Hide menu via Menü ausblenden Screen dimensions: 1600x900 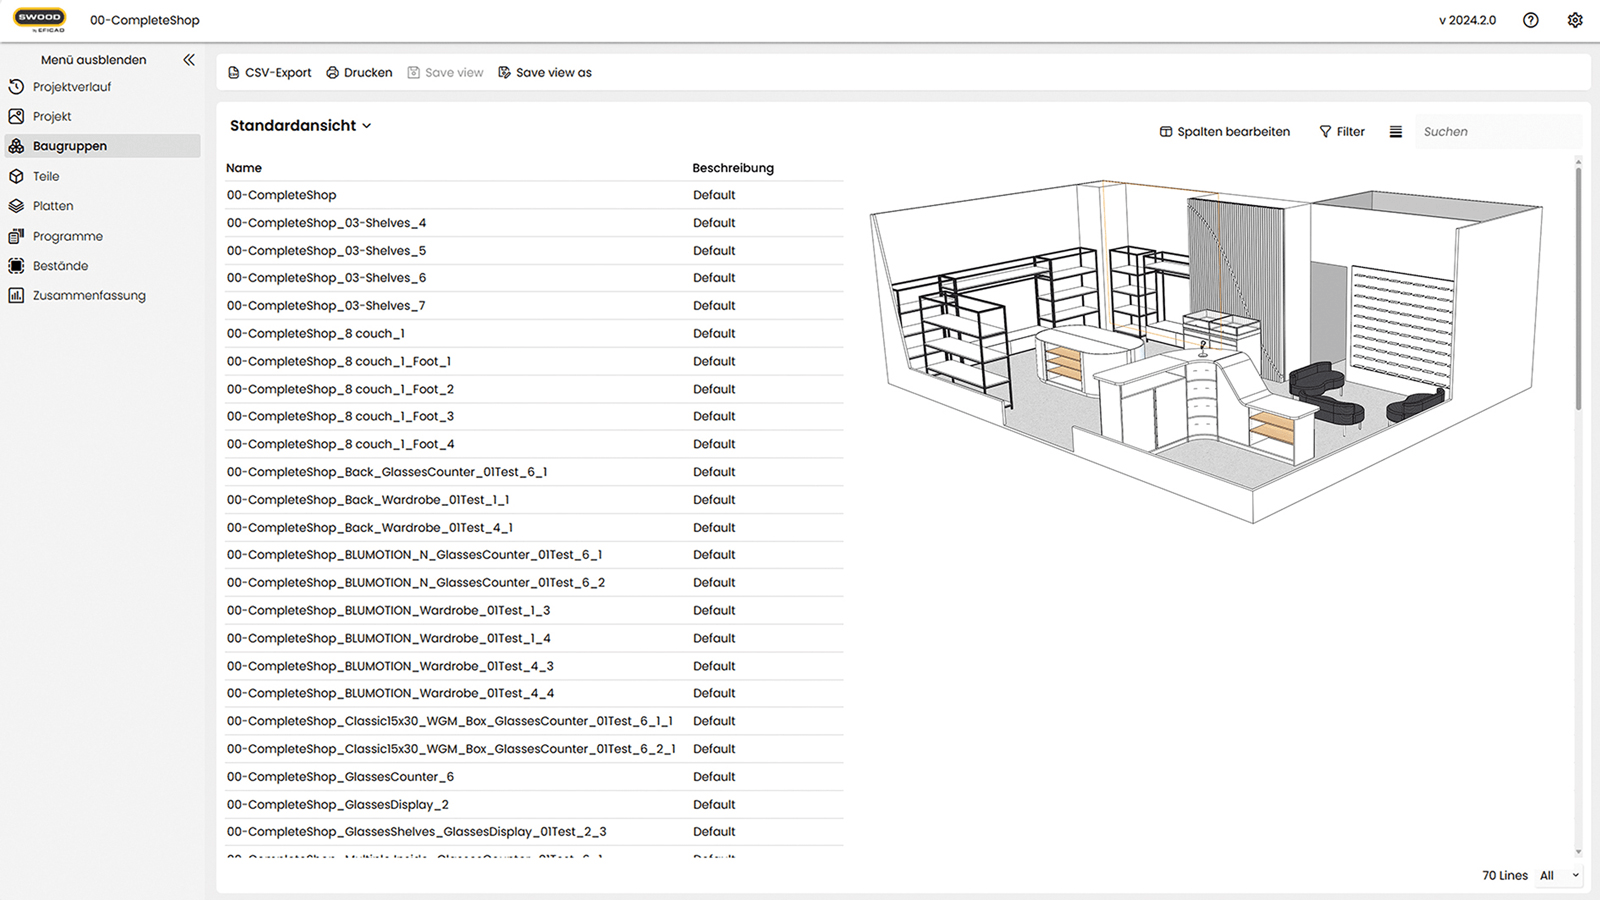(x=93, y=60)
